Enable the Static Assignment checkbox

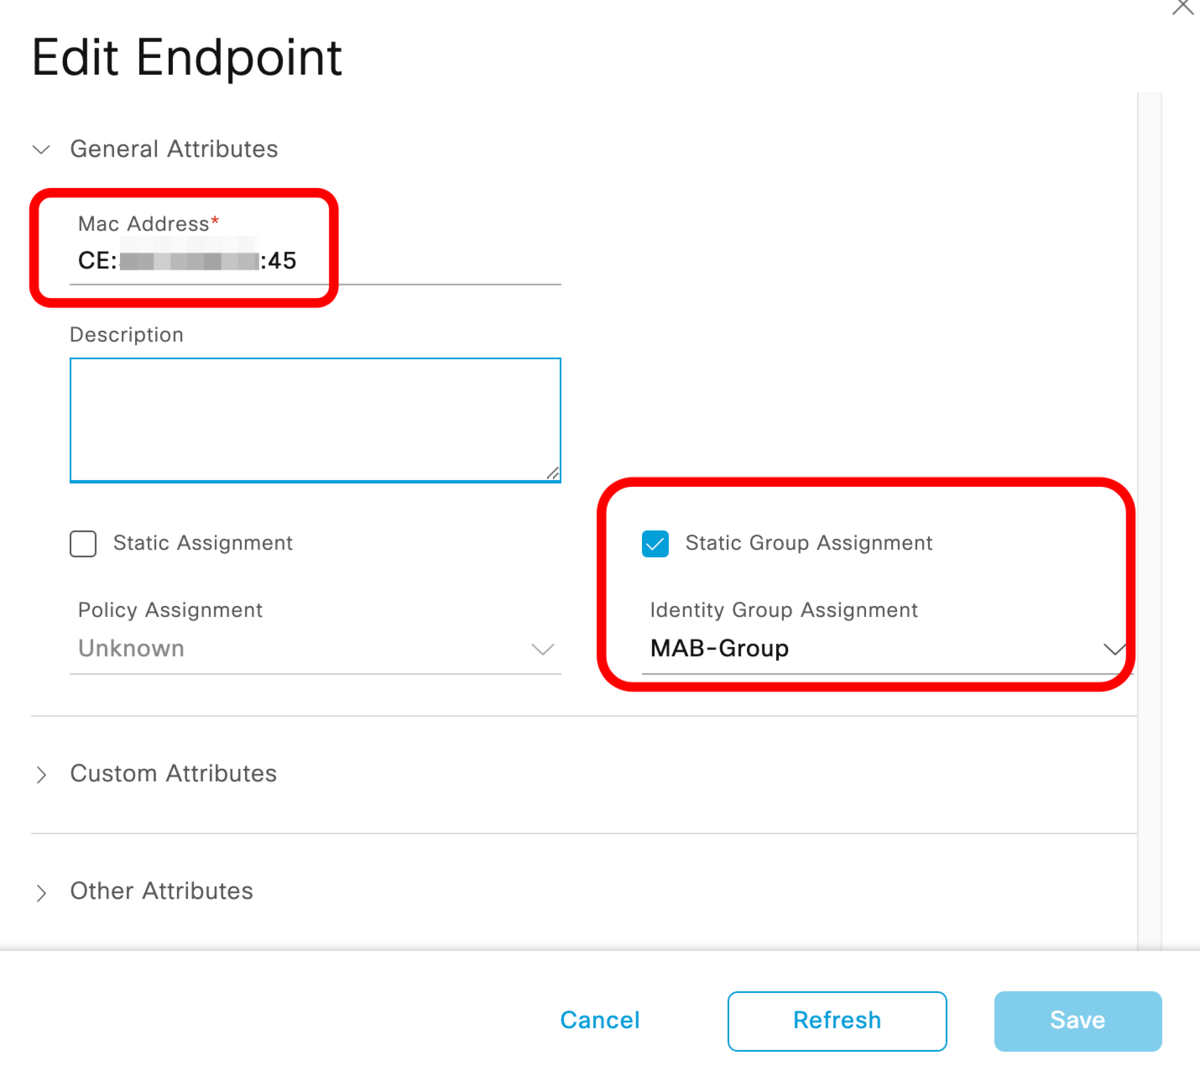82,543
